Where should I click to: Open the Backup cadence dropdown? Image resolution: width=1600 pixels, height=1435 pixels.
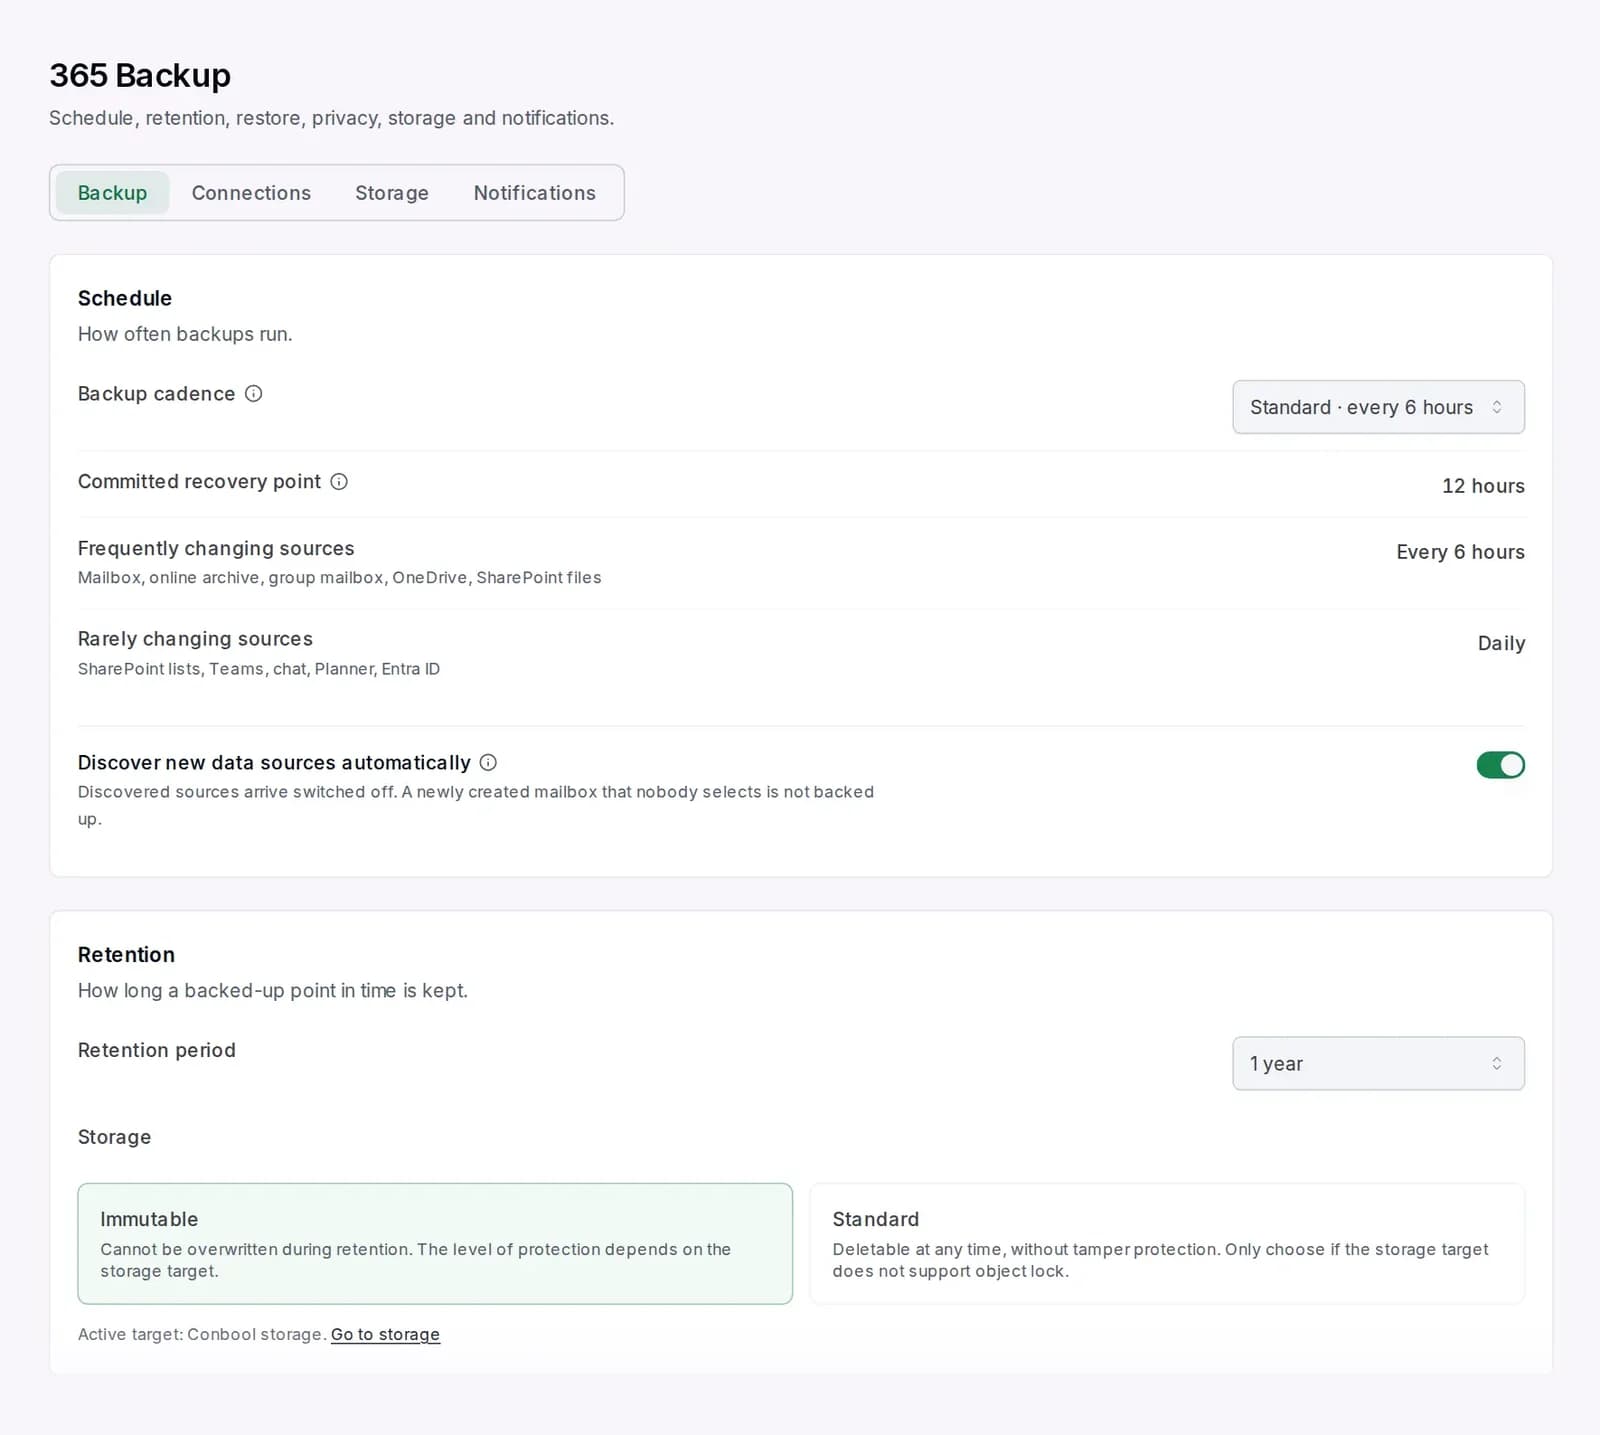(x=1378, y=407)
